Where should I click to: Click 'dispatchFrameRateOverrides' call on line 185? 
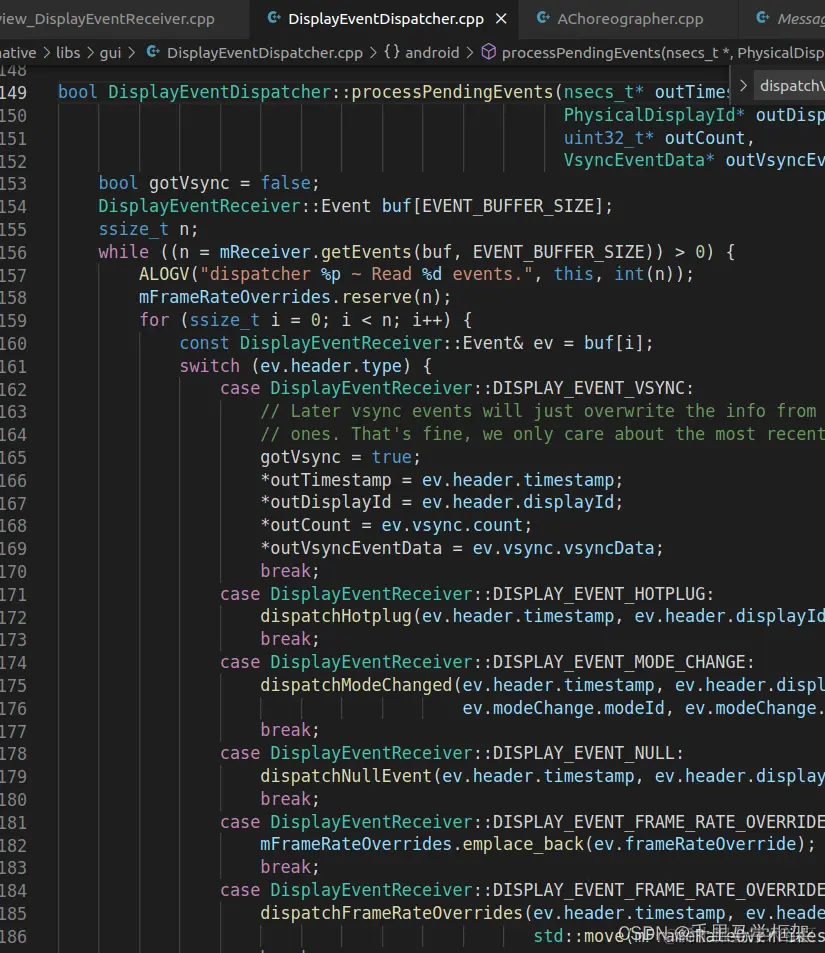pos(391,913)
